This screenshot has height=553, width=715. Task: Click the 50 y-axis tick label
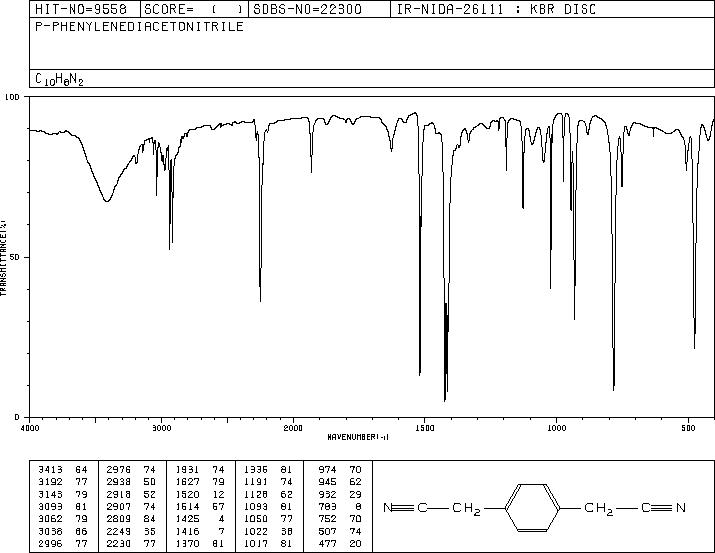coord(15,257)
